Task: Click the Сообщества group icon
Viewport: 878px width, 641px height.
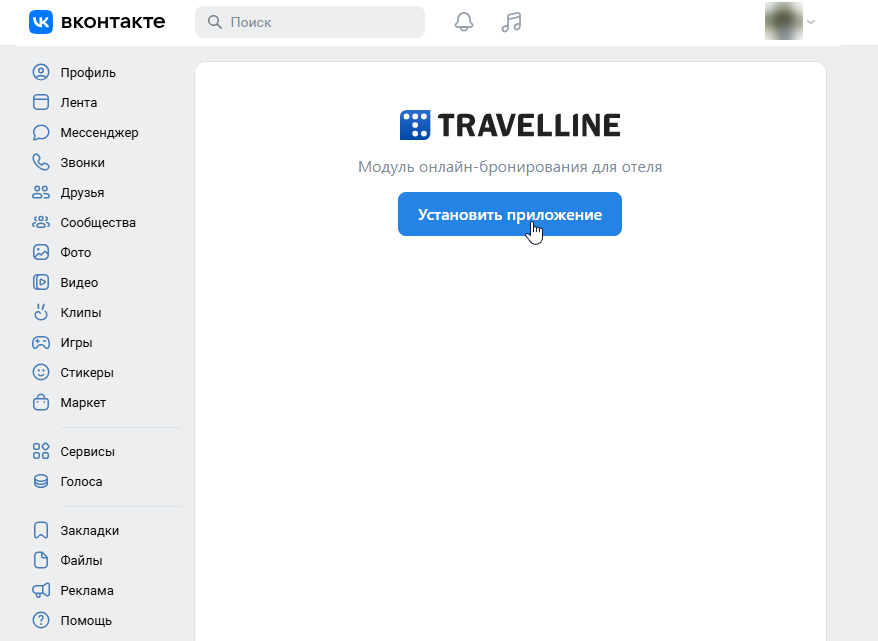Action: tap(41, 222)
